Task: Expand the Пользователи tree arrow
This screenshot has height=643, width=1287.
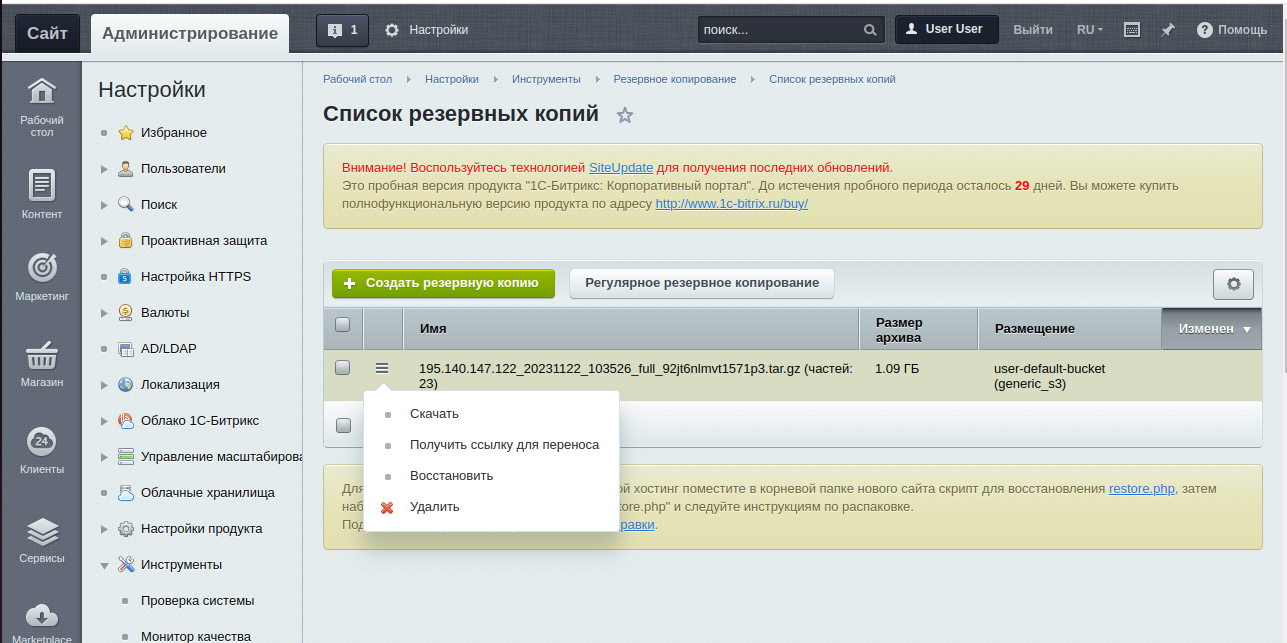Action: point(104,169)
